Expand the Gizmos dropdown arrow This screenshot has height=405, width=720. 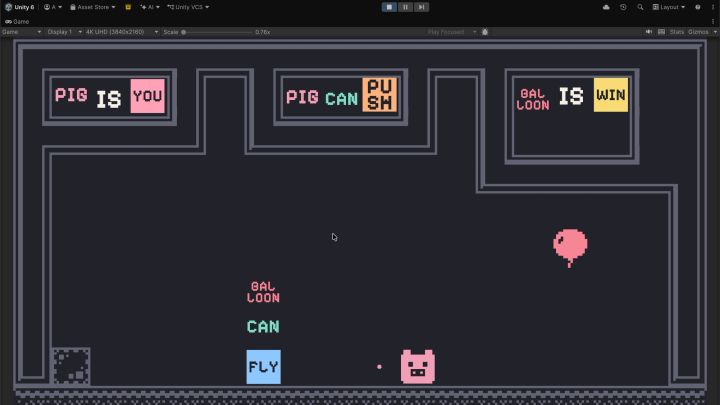(715, 32)
